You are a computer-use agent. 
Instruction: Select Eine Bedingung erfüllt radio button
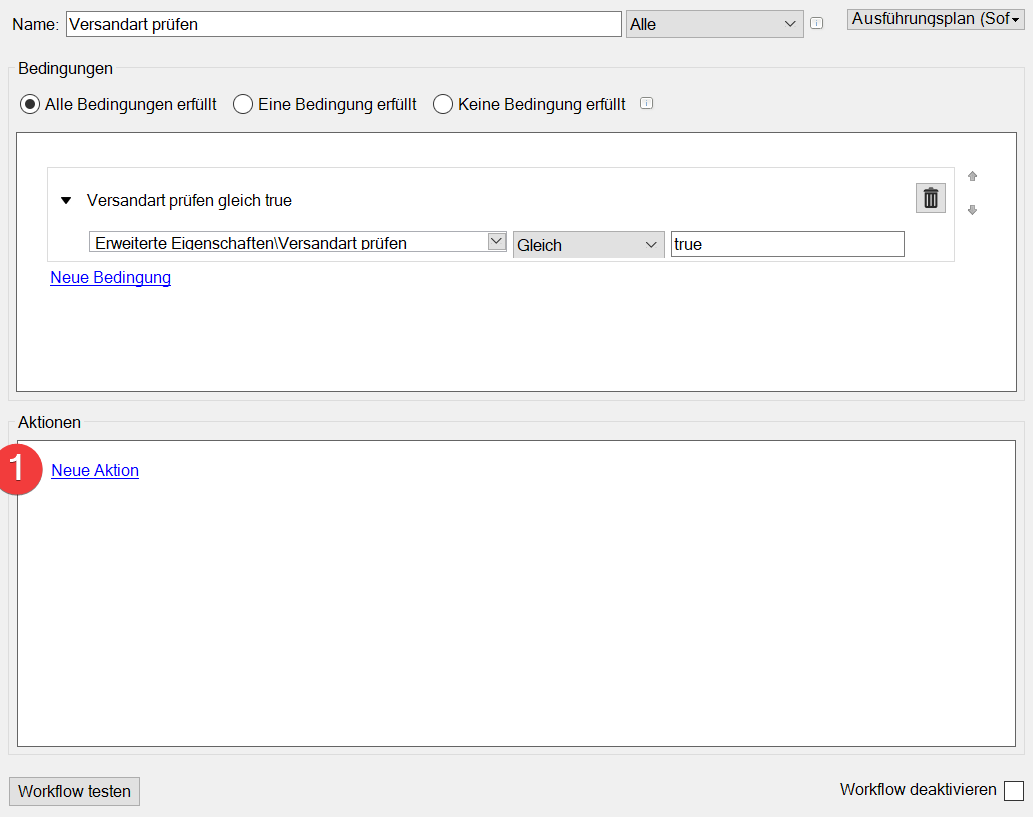[243, 104]
